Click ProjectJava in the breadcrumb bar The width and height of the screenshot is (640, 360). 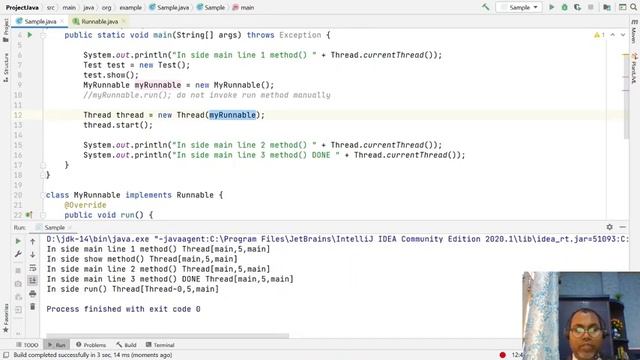[22, 7]
